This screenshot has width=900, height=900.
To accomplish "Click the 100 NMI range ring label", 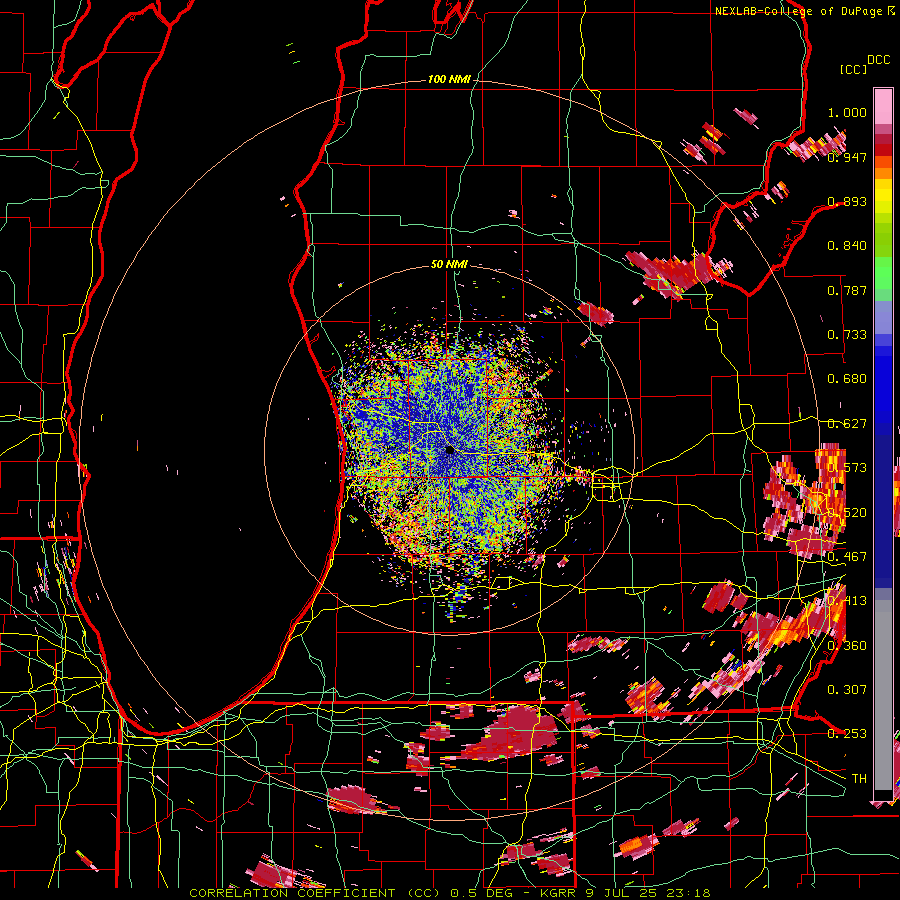I will click(449, 79).
